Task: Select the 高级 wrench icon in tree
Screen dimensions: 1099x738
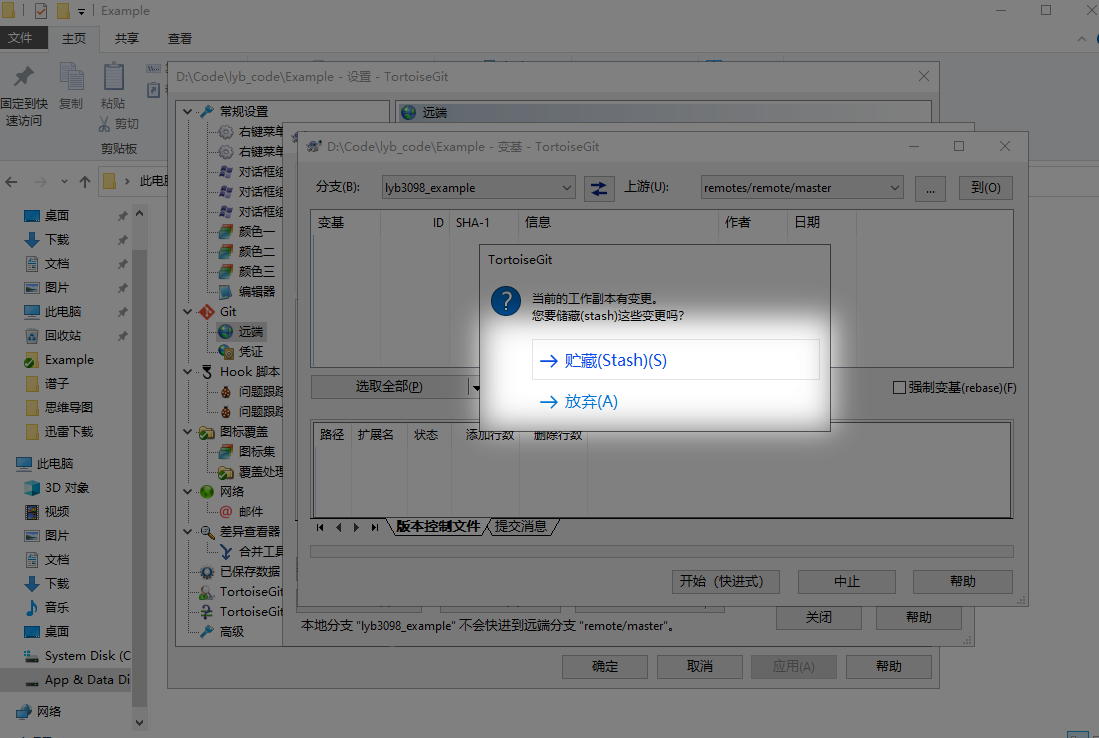Action: (207, 631)
